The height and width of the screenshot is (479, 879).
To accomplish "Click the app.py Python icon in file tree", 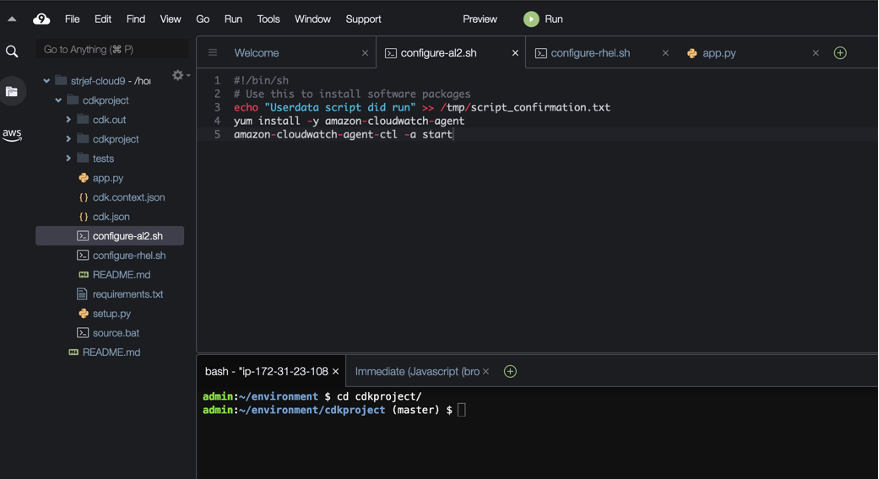I will click(84, 178).
